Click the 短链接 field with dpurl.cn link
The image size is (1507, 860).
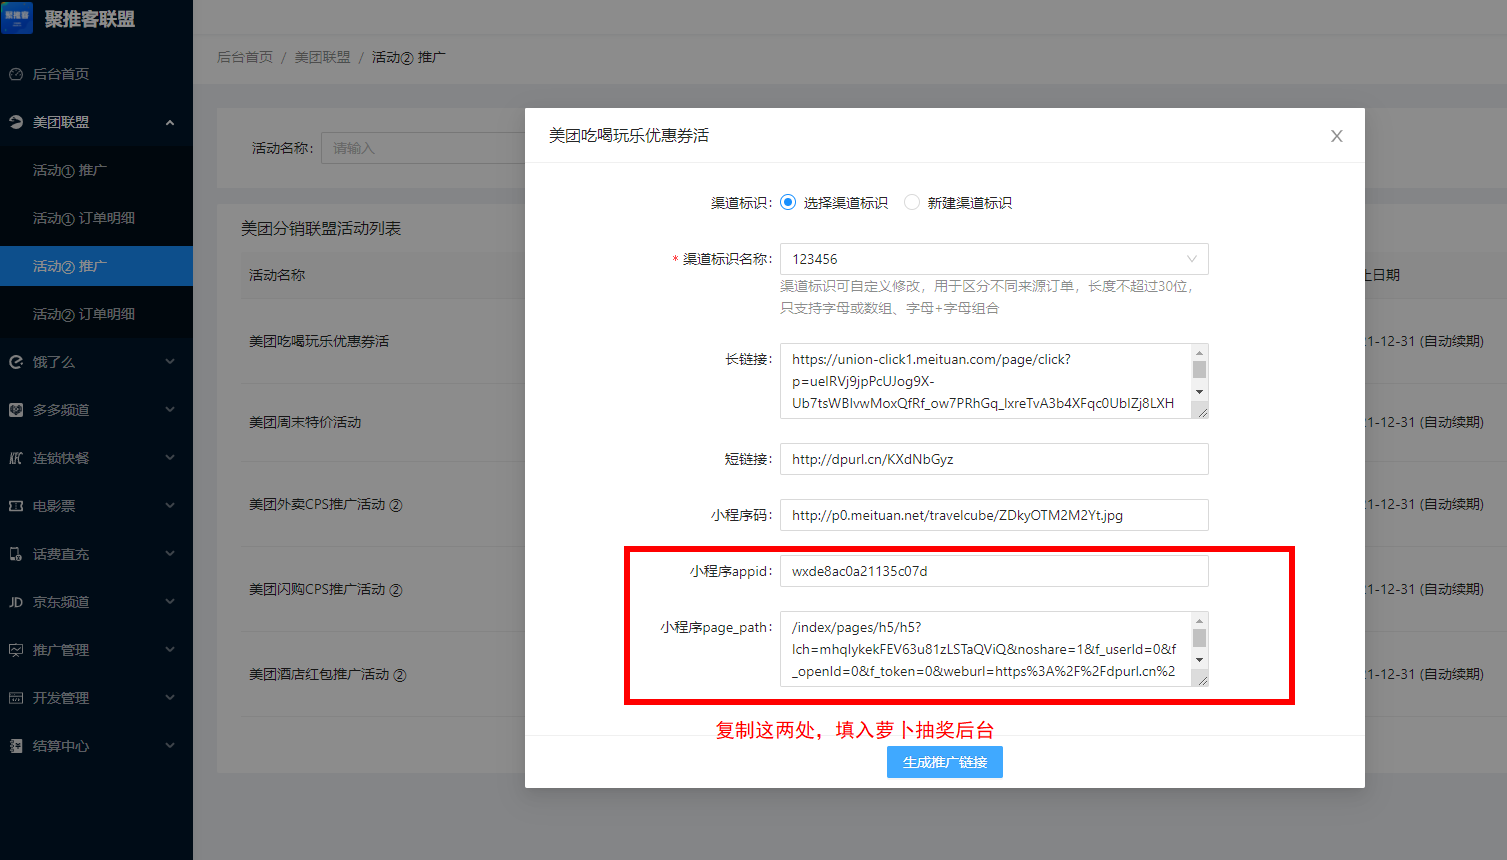[x=994, y=459]
